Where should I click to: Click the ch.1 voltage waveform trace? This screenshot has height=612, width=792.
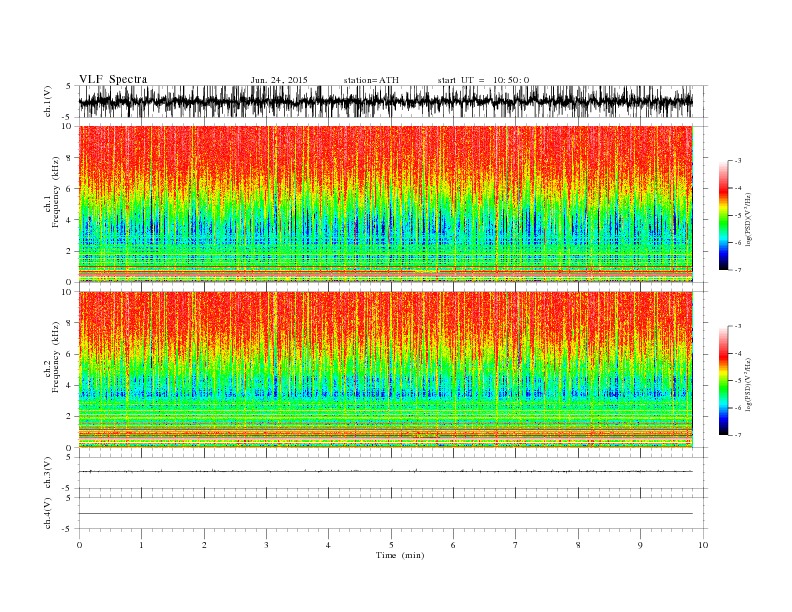coord(385,101)
